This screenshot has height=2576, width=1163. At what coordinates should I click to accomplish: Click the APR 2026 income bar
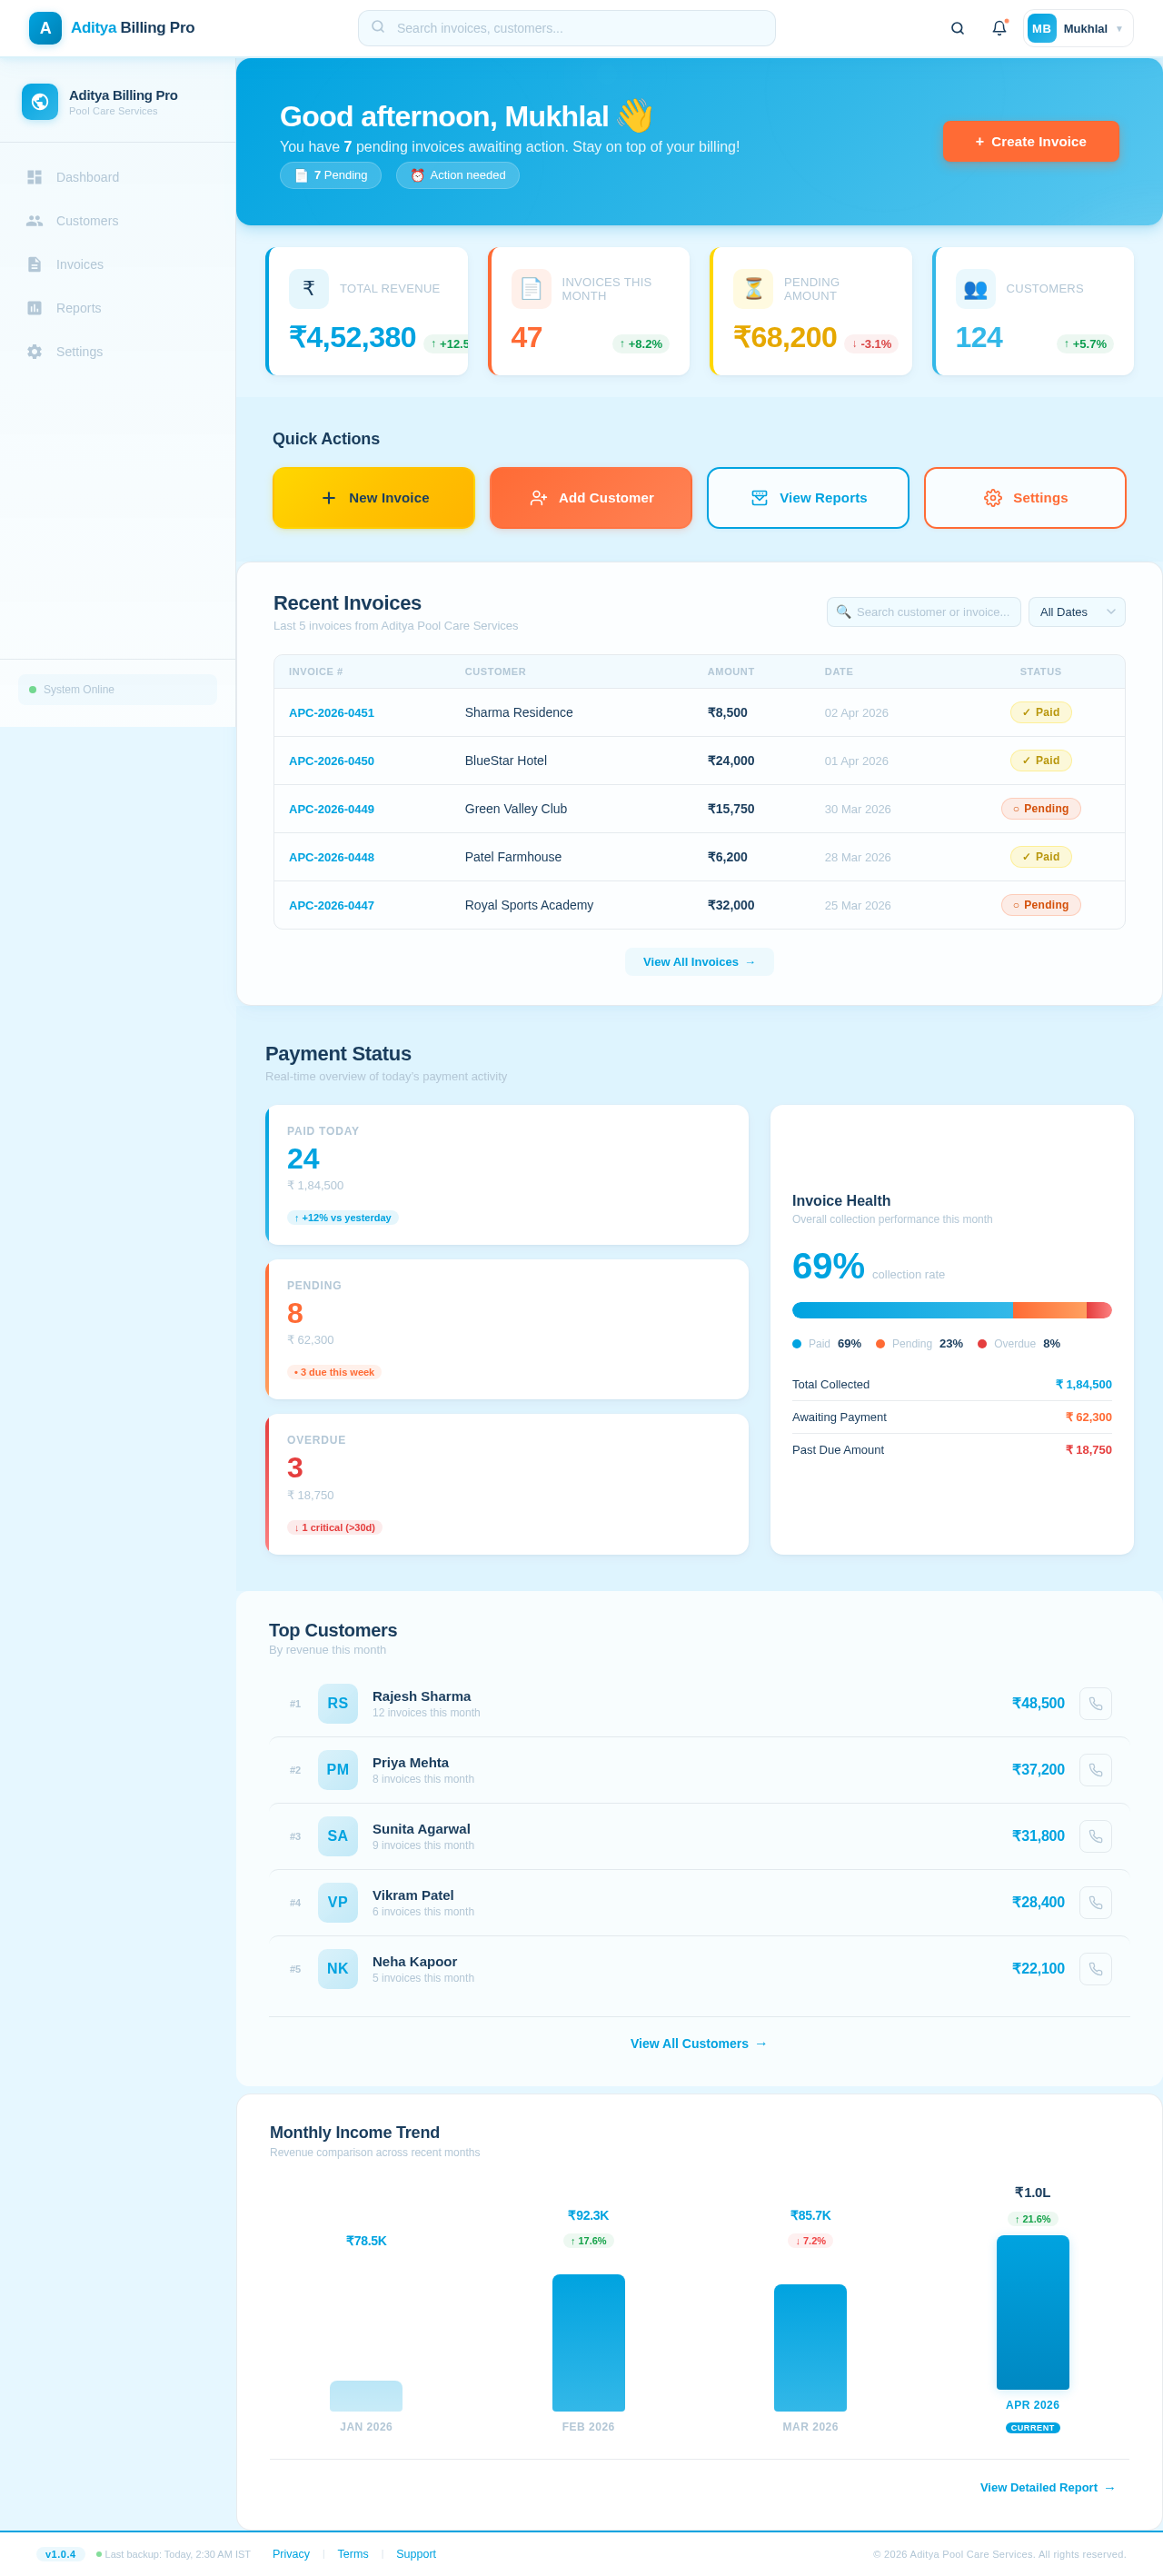tap(1032, 2312)
